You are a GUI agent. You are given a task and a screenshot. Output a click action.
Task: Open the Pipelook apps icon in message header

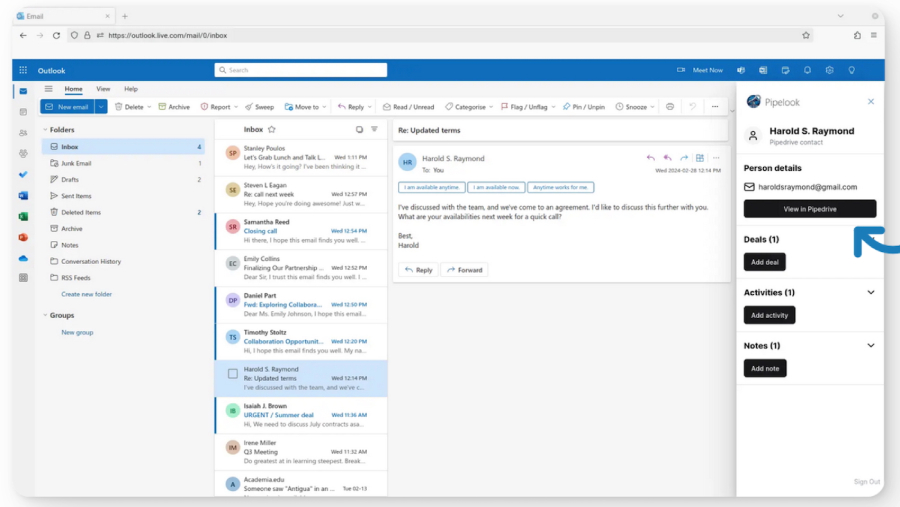(x=700, y=158)
